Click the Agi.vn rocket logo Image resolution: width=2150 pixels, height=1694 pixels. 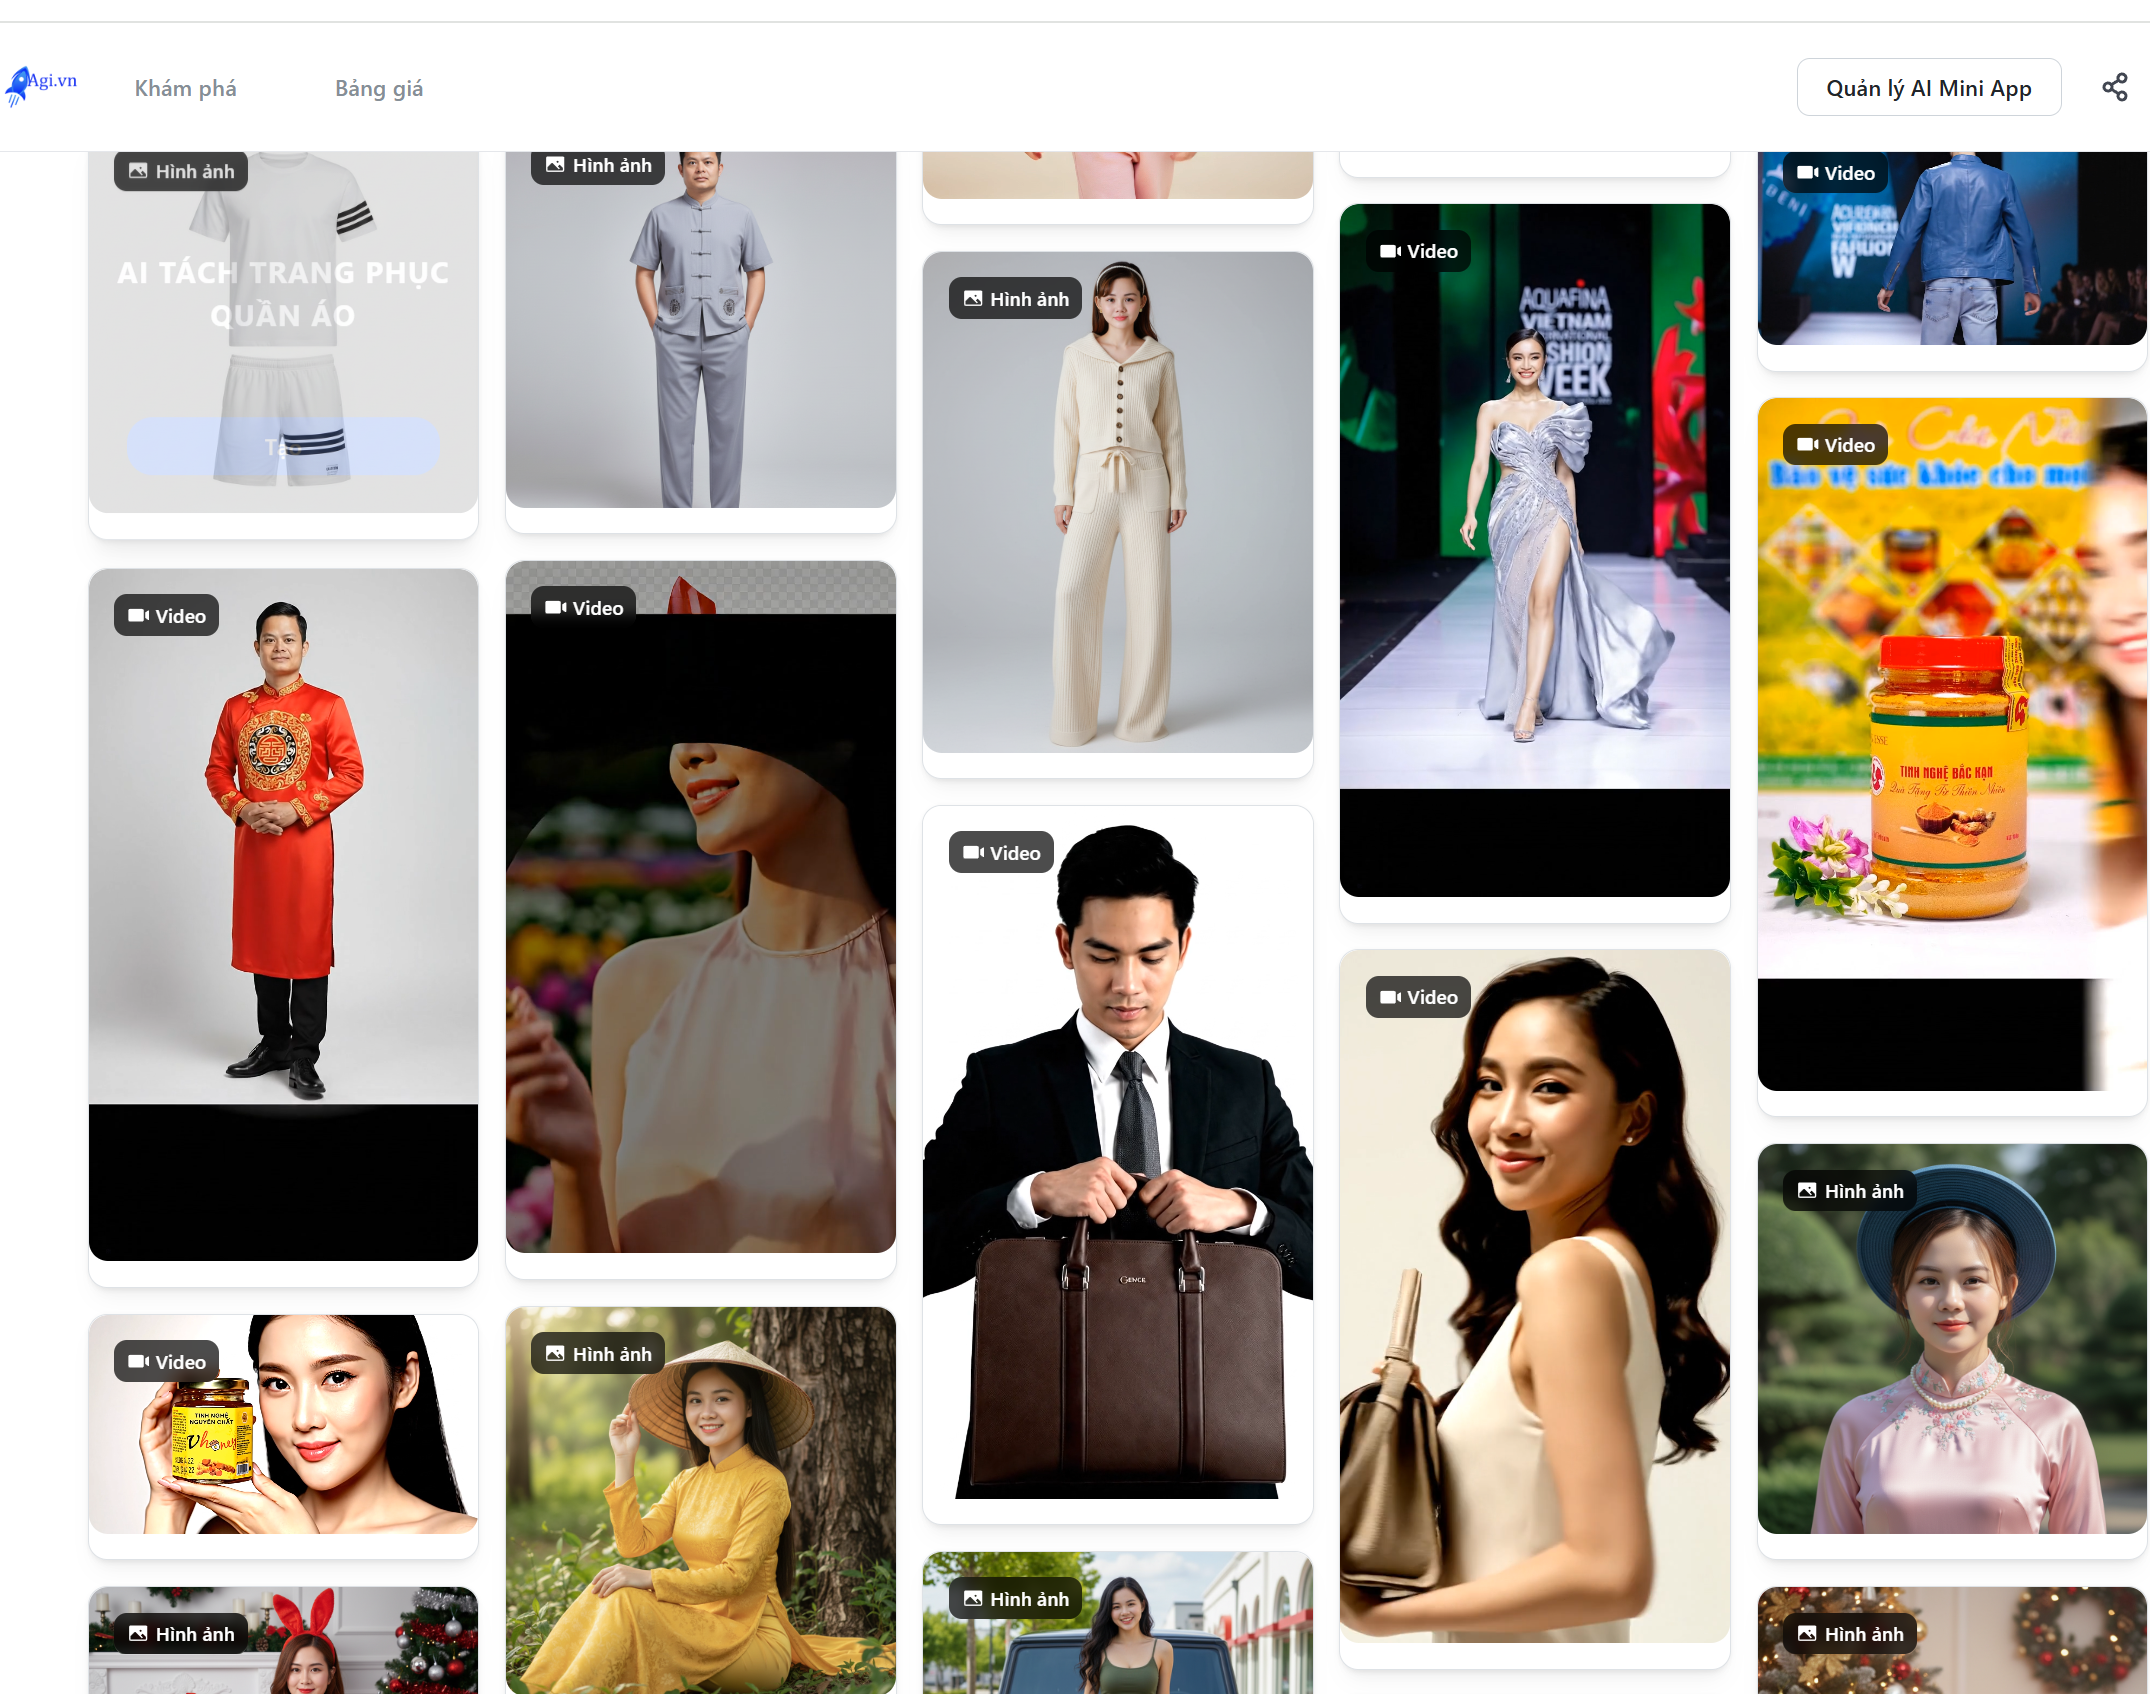point(40,86)
